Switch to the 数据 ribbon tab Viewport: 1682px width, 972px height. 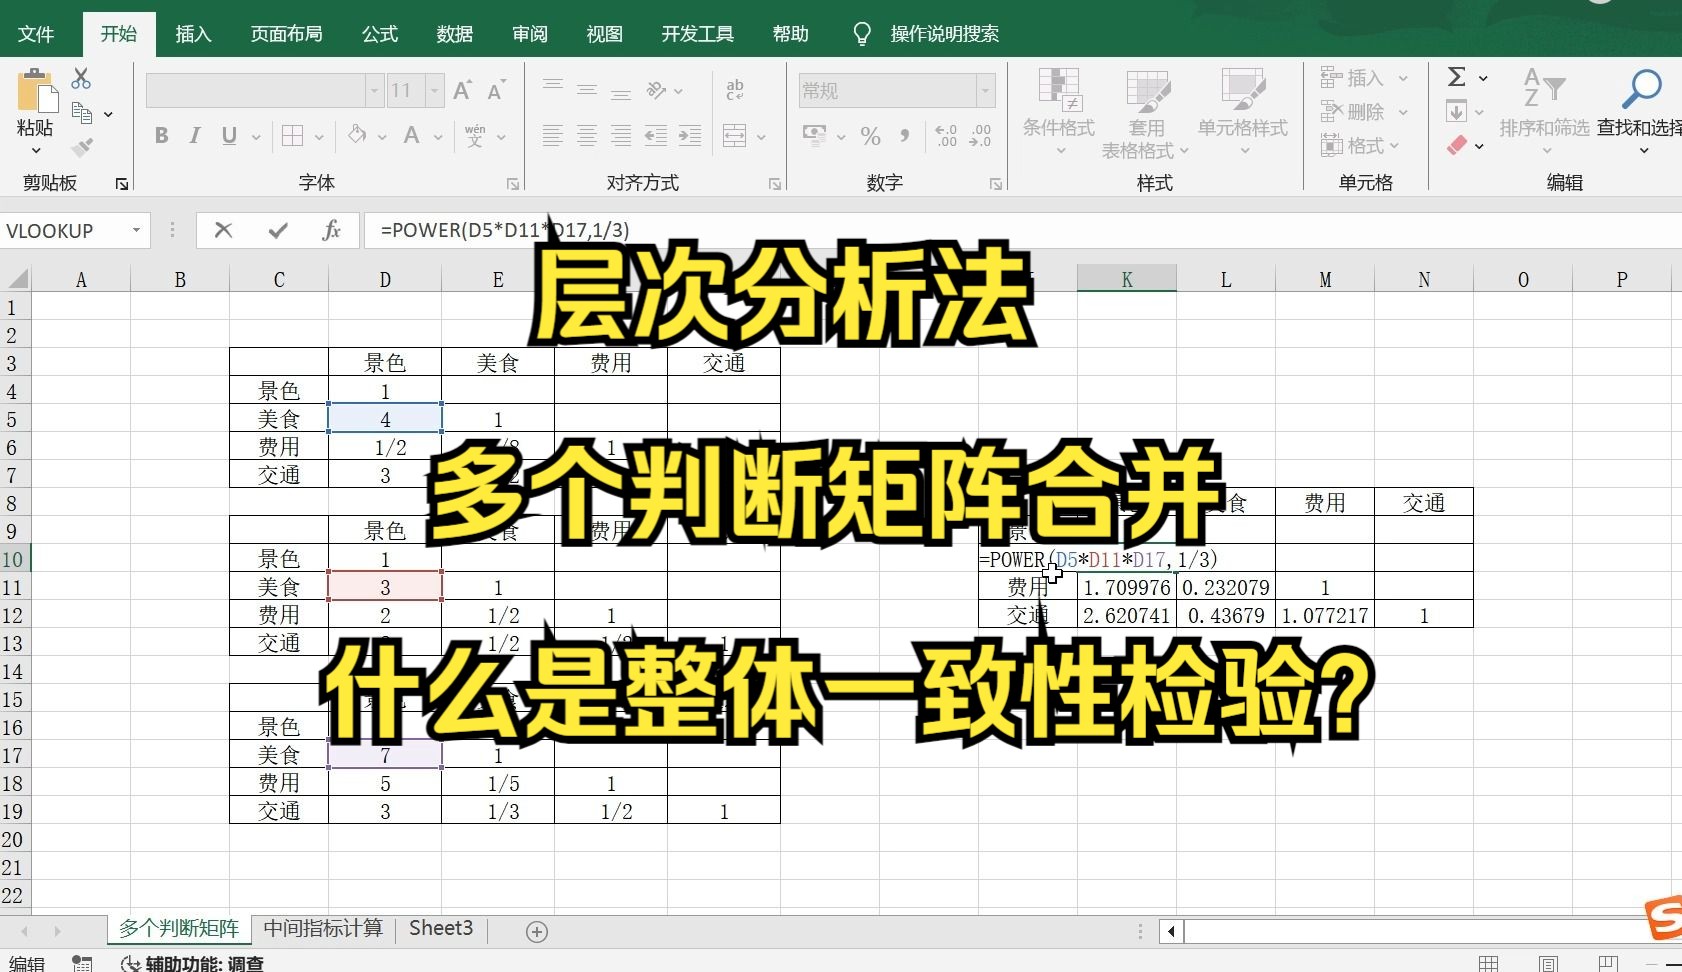(x=455, y=34)
